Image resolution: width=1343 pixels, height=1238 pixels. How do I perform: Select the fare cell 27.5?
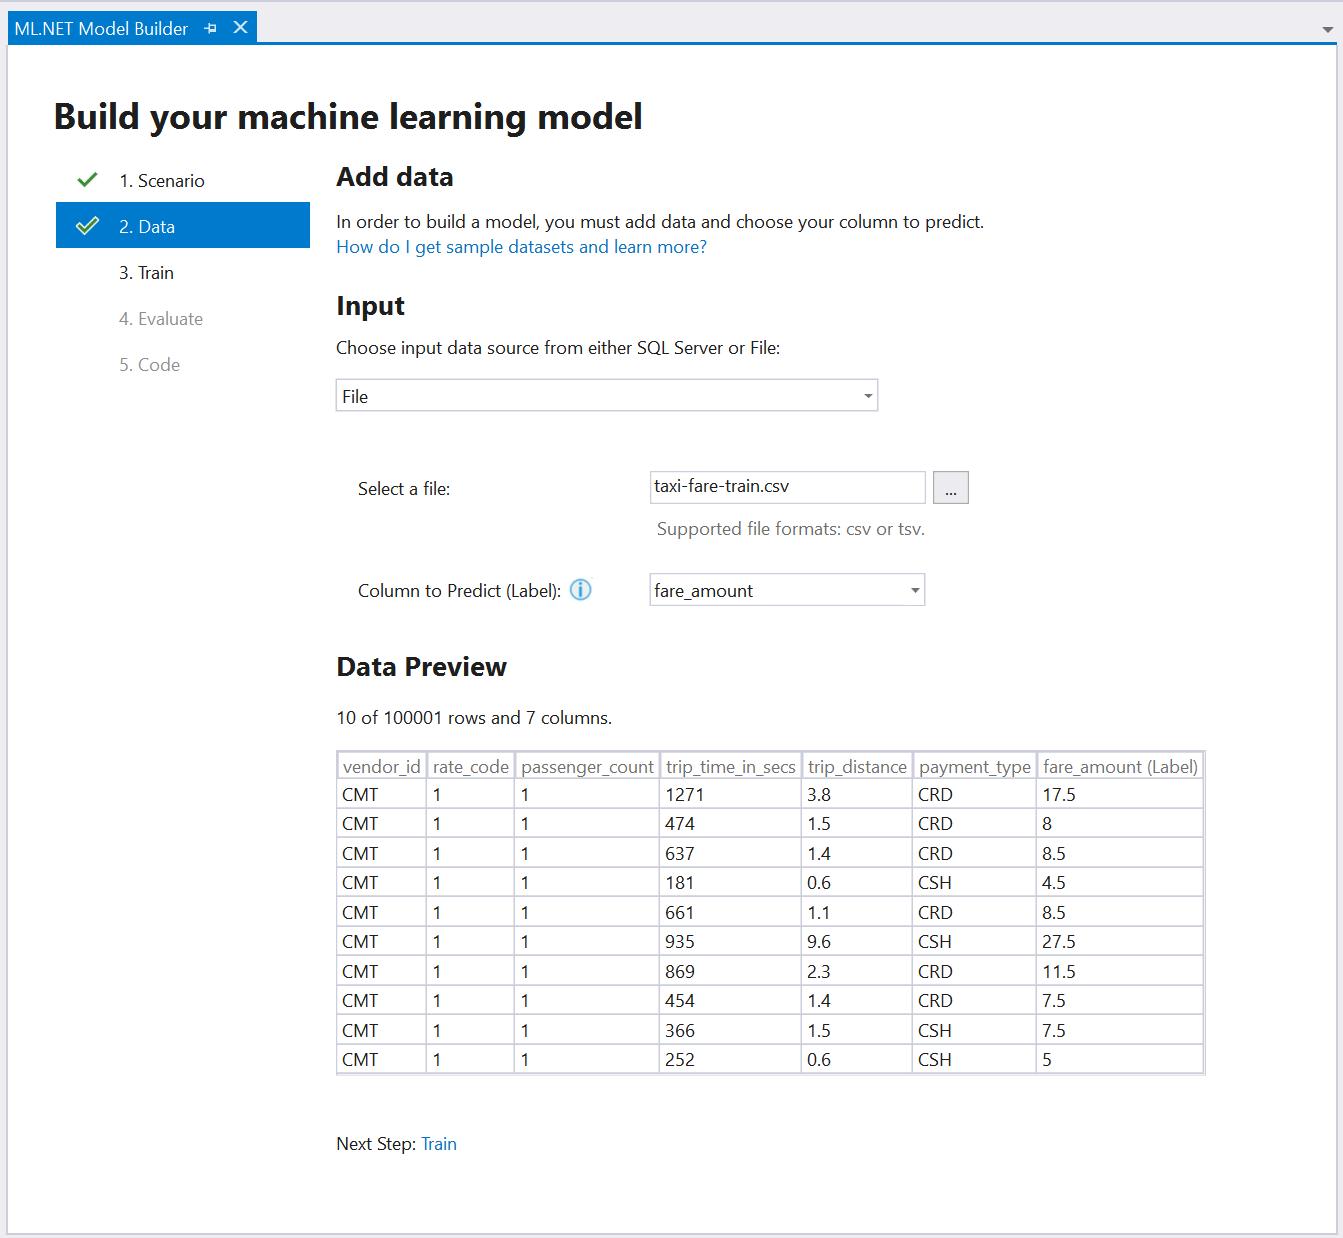[1120, 942]
